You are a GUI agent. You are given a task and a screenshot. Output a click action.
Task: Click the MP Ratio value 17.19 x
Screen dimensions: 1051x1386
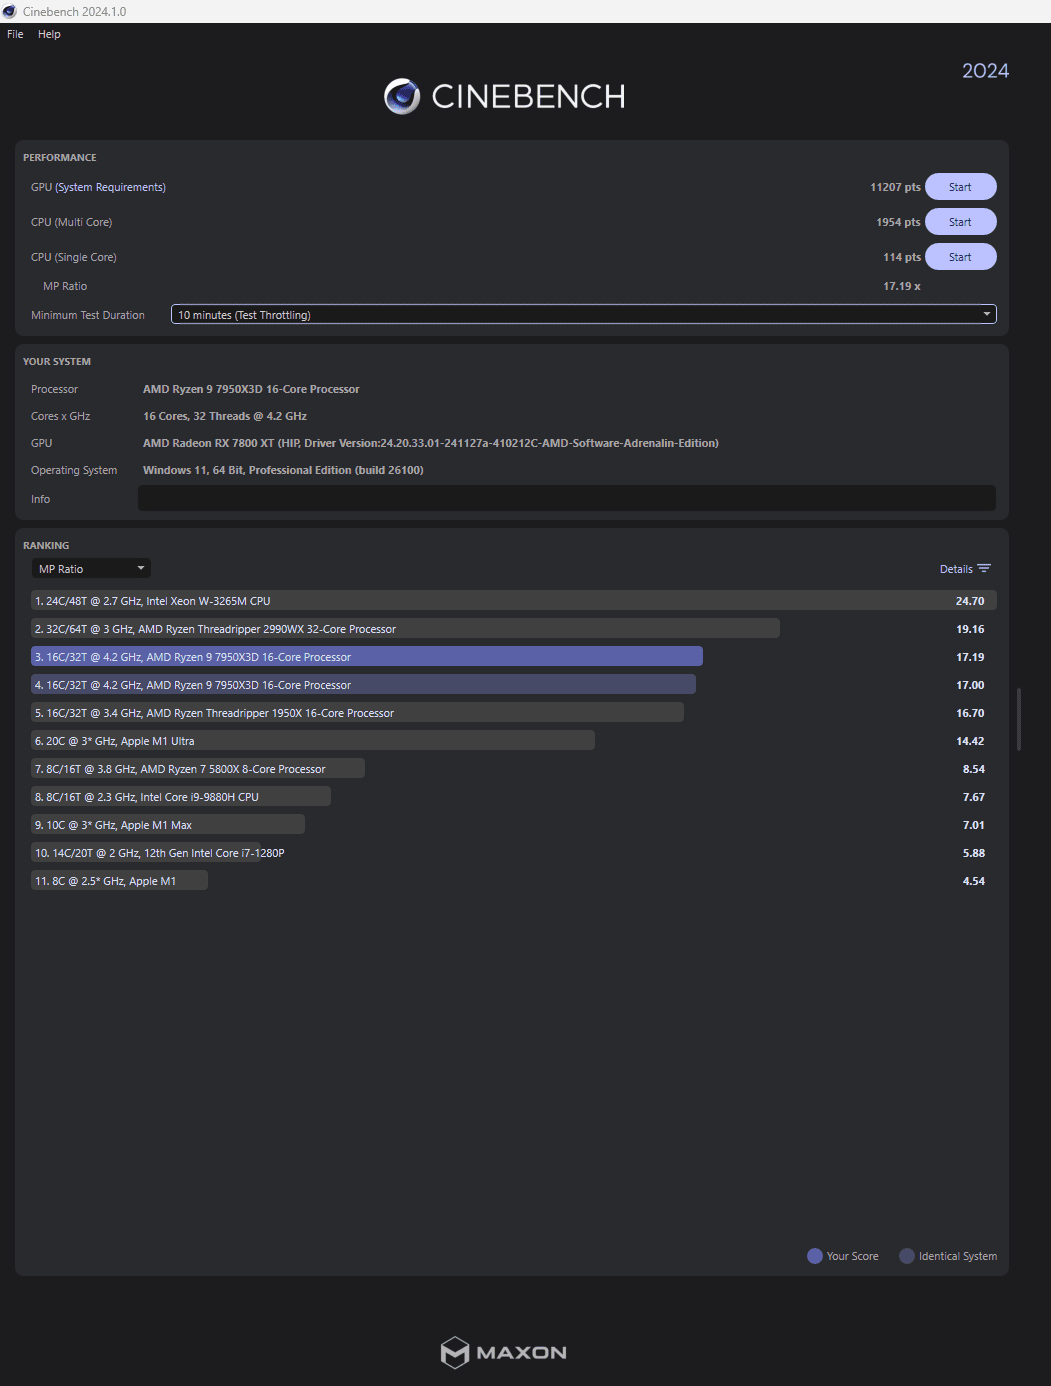(902, 286)
